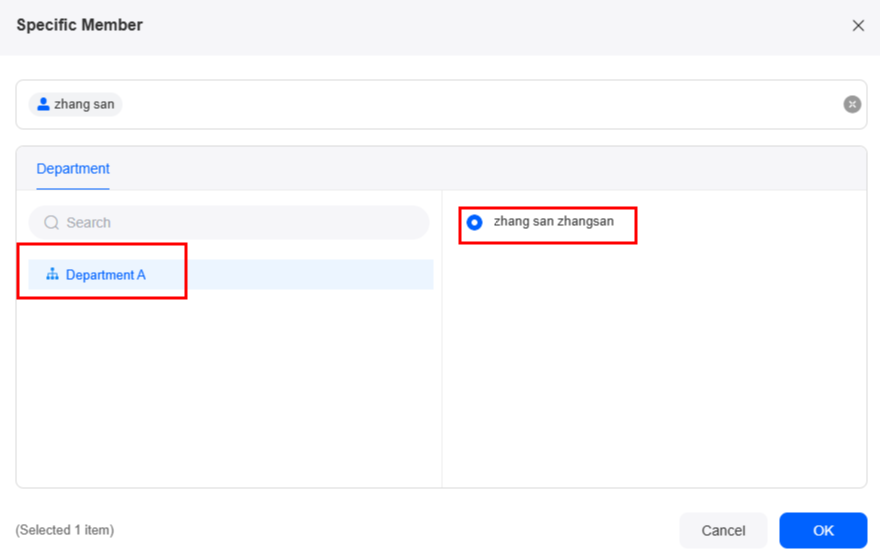Click empty area below Department A tree
The image size is (880, 558).
tap(229, 393)
